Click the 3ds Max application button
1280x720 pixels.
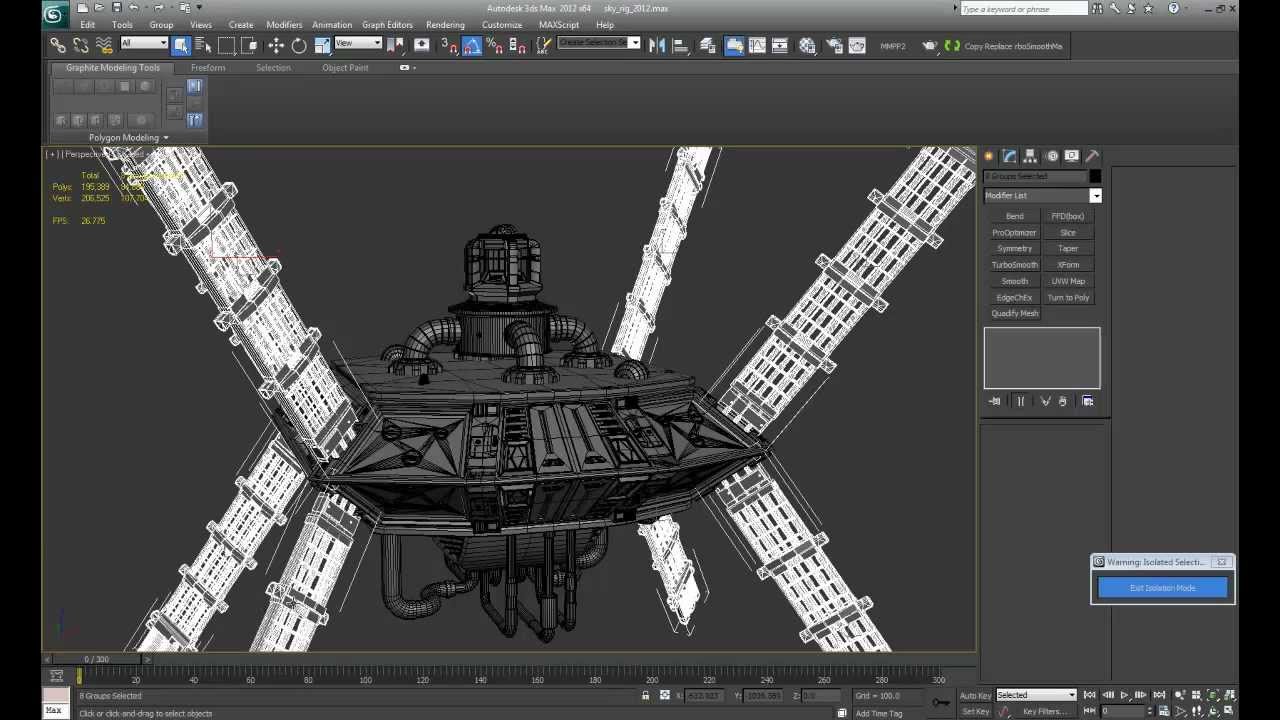(x=55, y=14)
